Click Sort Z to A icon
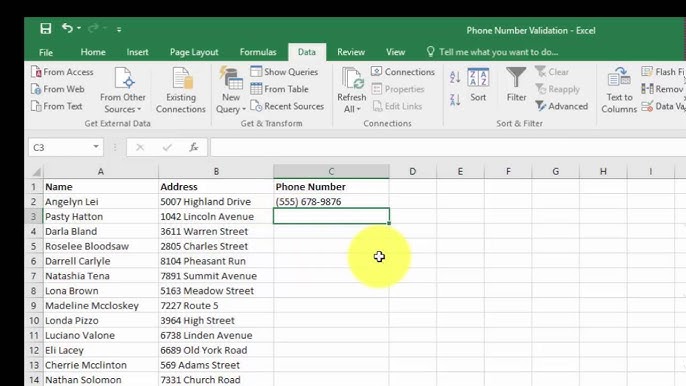Image resolution: width=686 pixels, height=386 pixels. coord(455,100)
